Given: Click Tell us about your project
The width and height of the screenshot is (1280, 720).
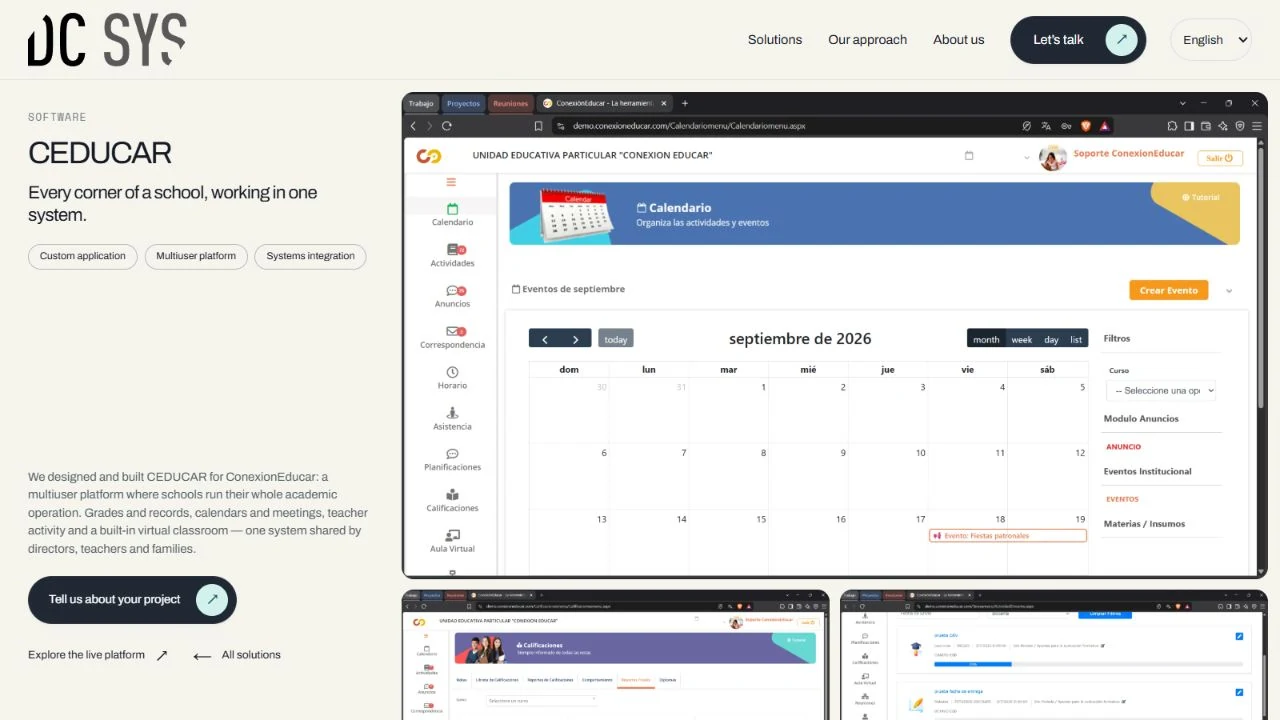Looking at the screenshot, I should point(132,600).
